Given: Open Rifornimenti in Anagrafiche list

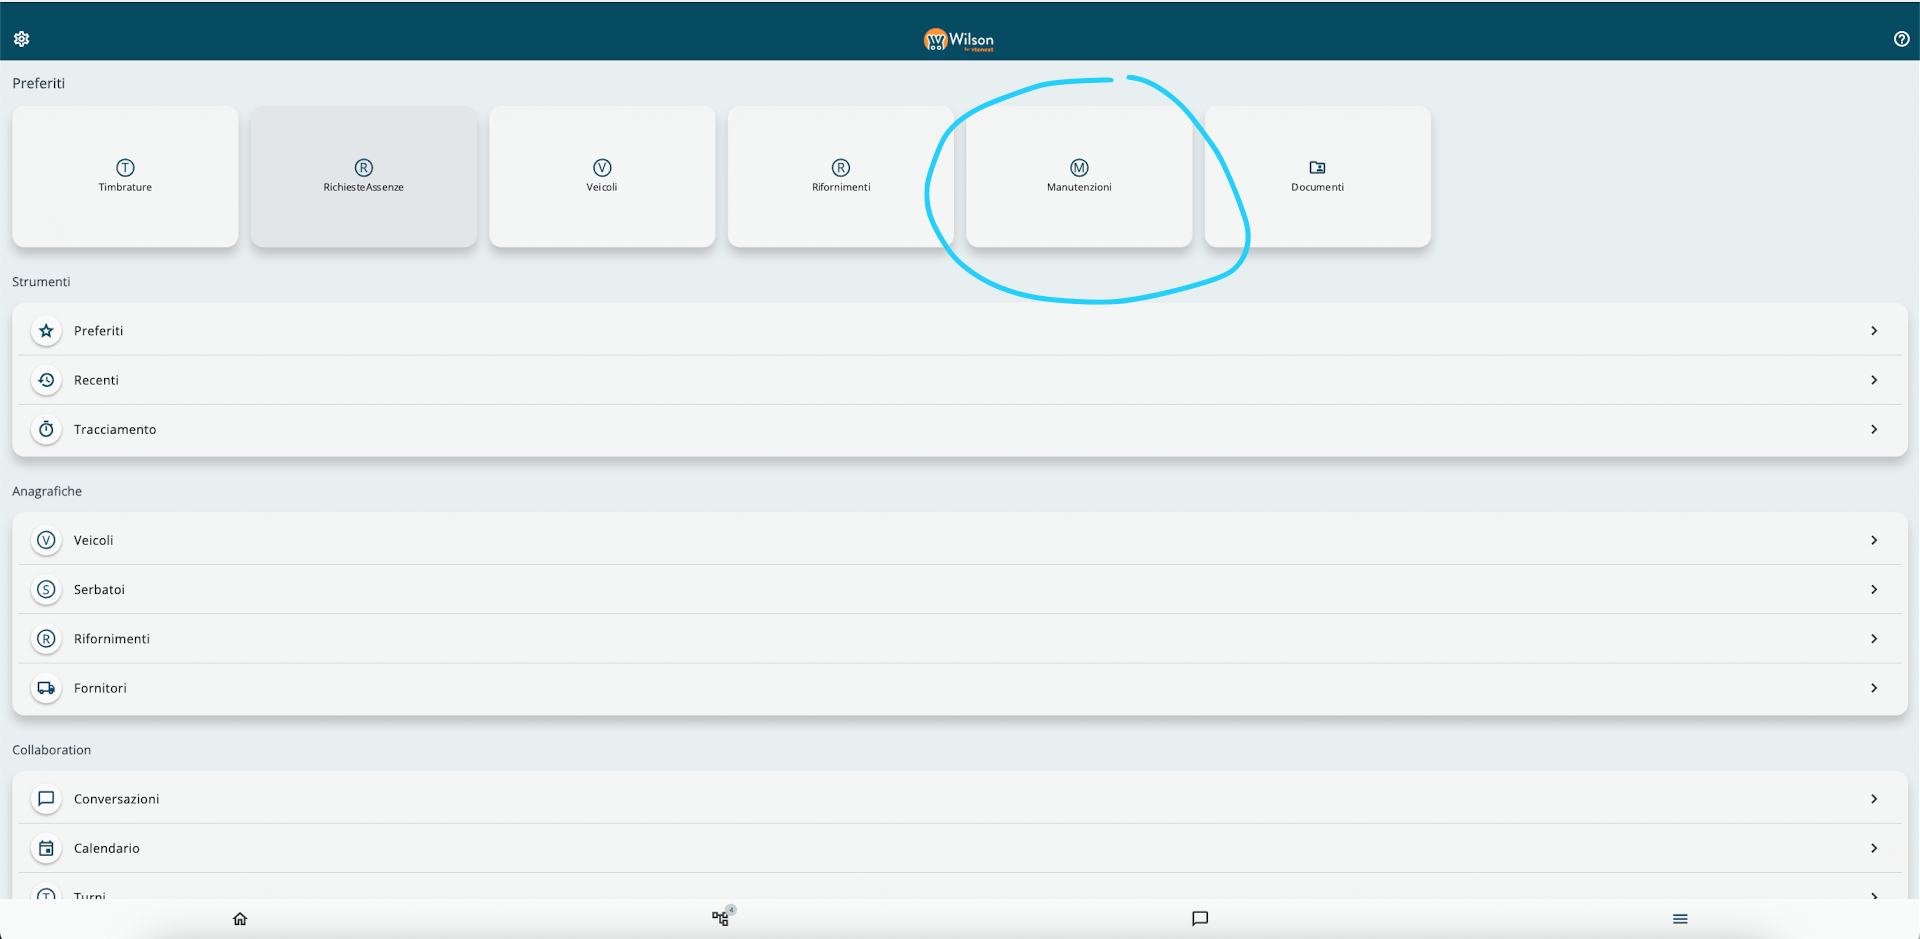Looking at the screenshot, I should coord(111,639).
